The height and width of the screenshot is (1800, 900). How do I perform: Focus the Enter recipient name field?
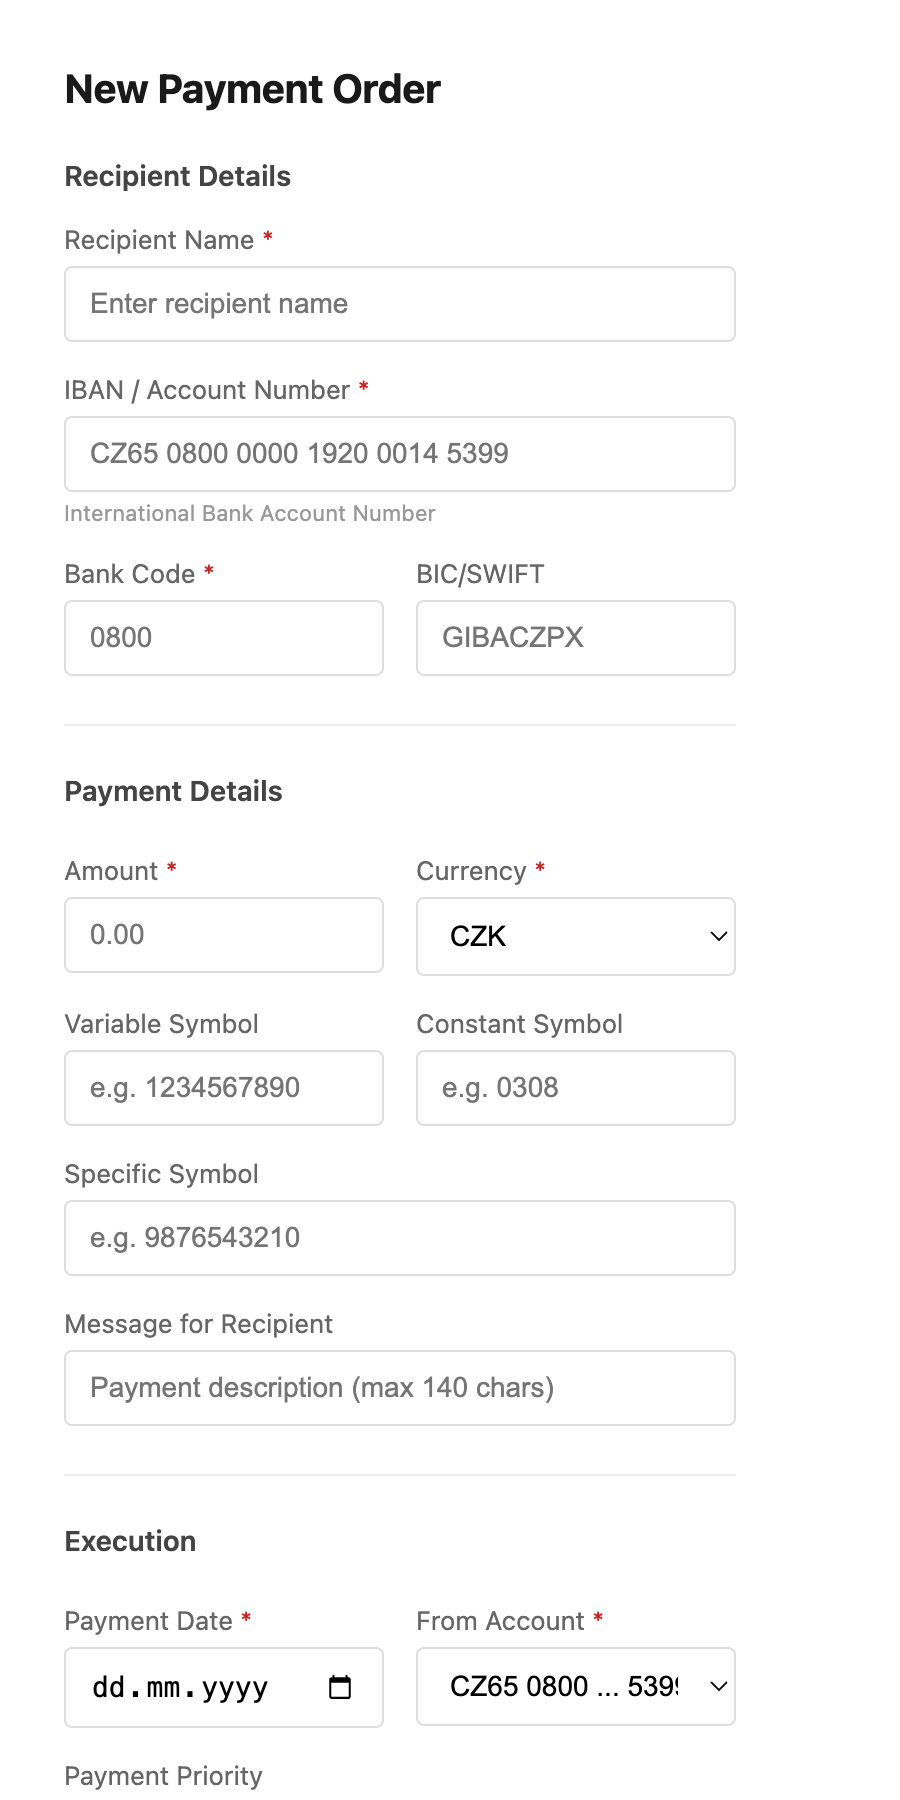[x=400, y=304]
